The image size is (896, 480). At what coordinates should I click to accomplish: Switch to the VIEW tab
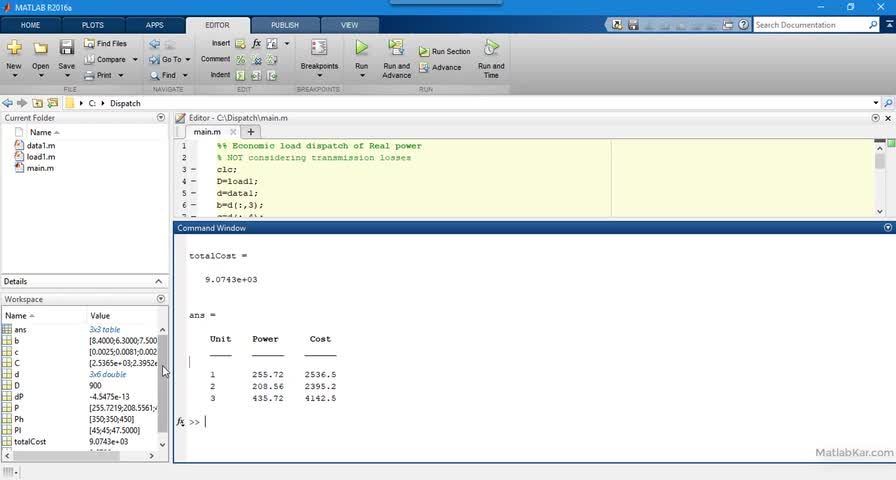point(349,25)
